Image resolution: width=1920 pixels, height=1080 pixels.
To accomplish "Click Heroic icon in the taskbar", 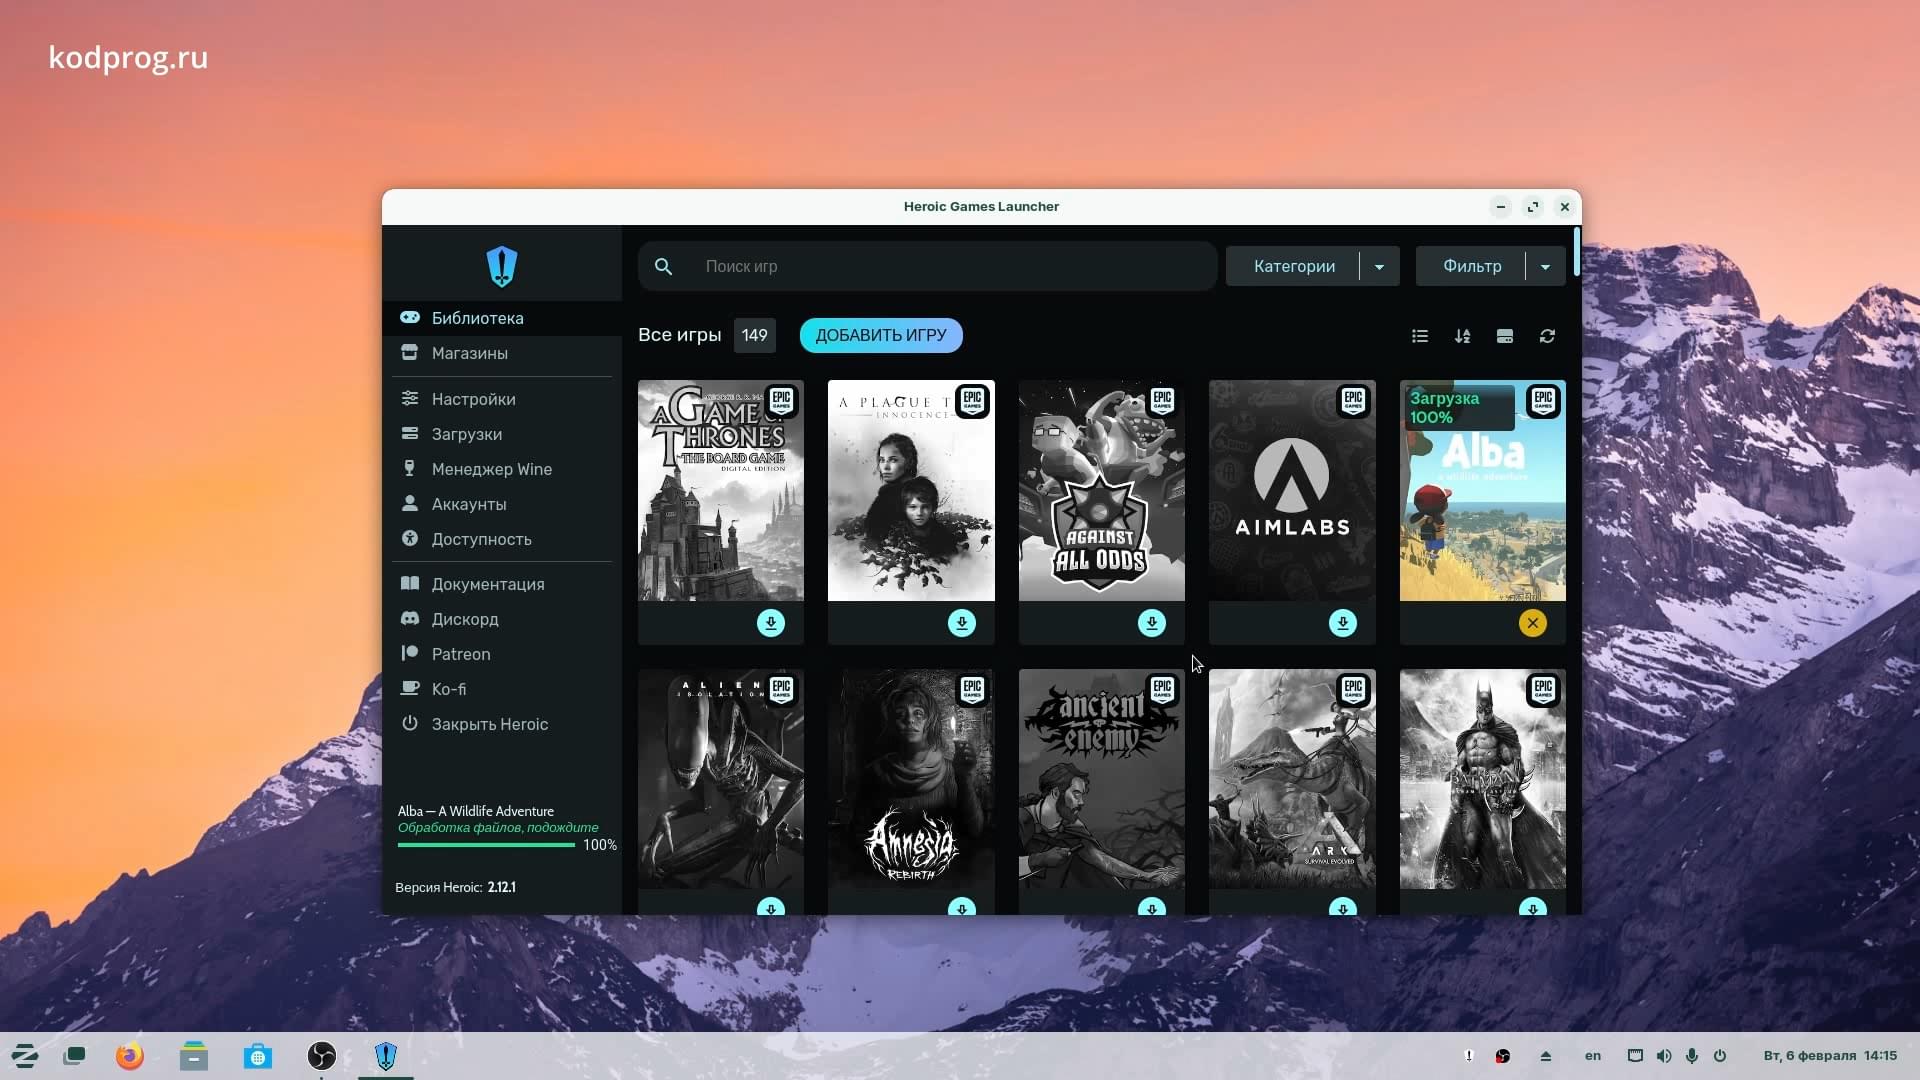I will coord(386,1056).
